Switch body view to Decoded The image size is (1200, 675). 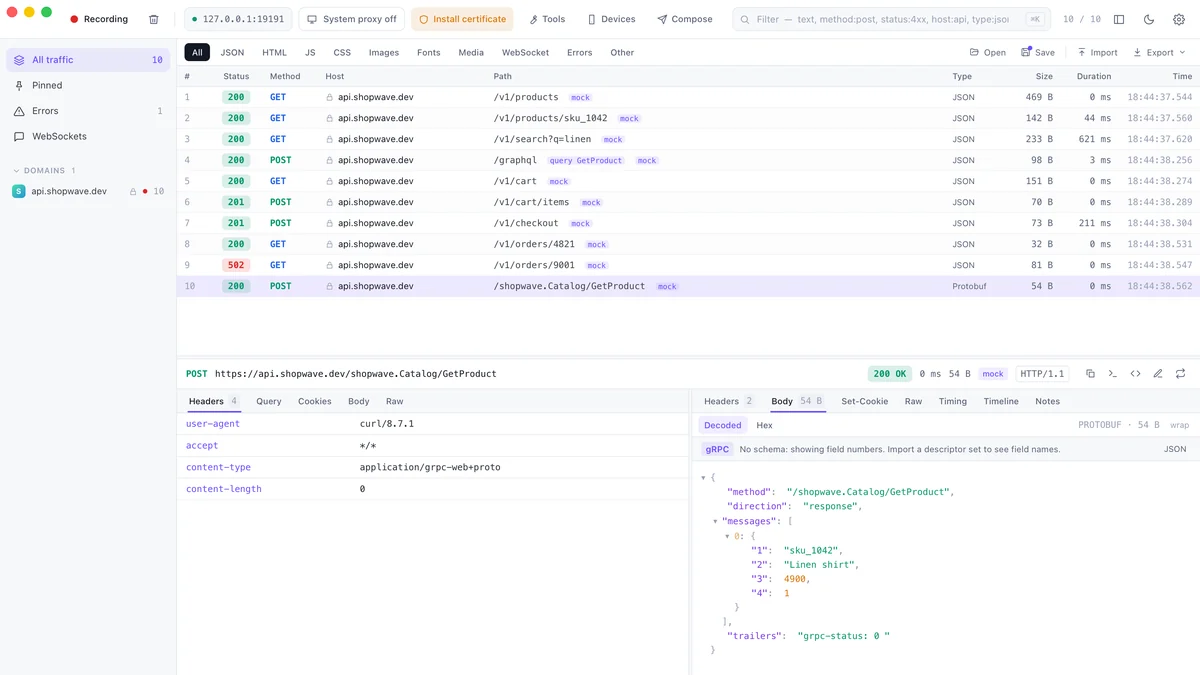point(723,425)
